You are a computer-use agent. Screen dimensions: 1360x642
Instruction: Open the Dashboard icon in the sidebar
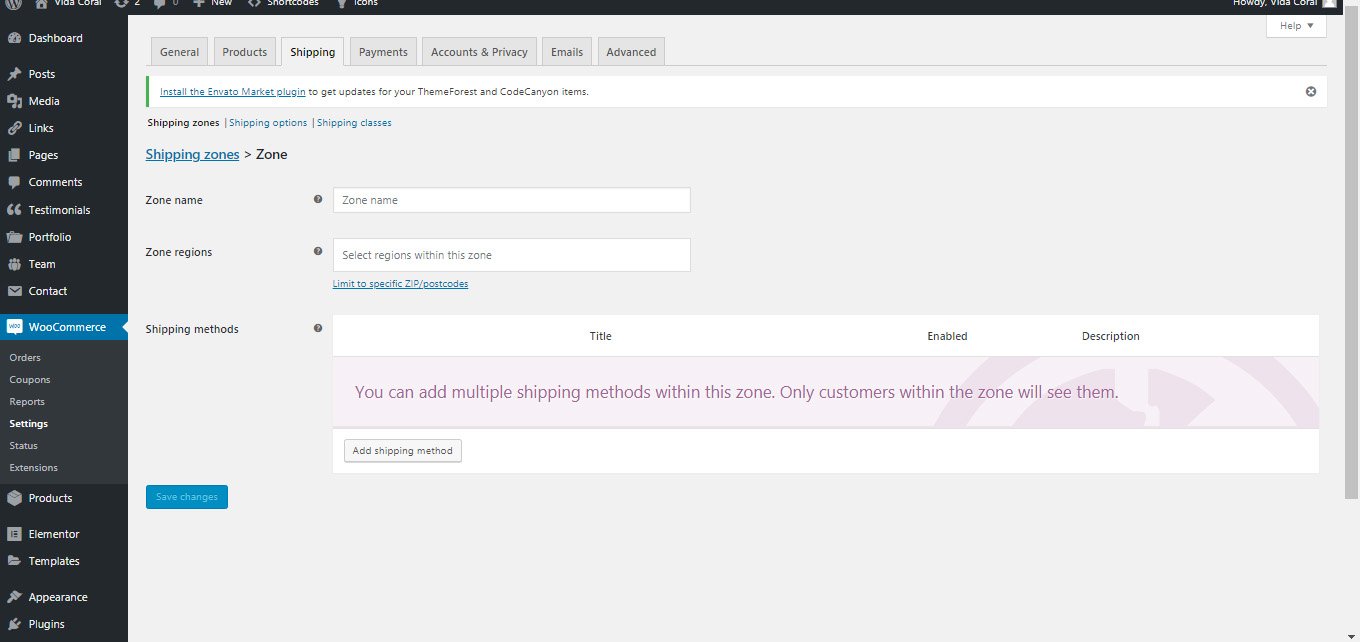(x=14, y=38)
